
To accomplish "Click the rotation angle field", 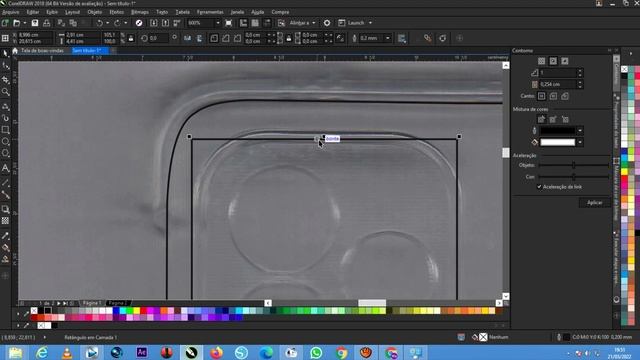I will 158,38.
